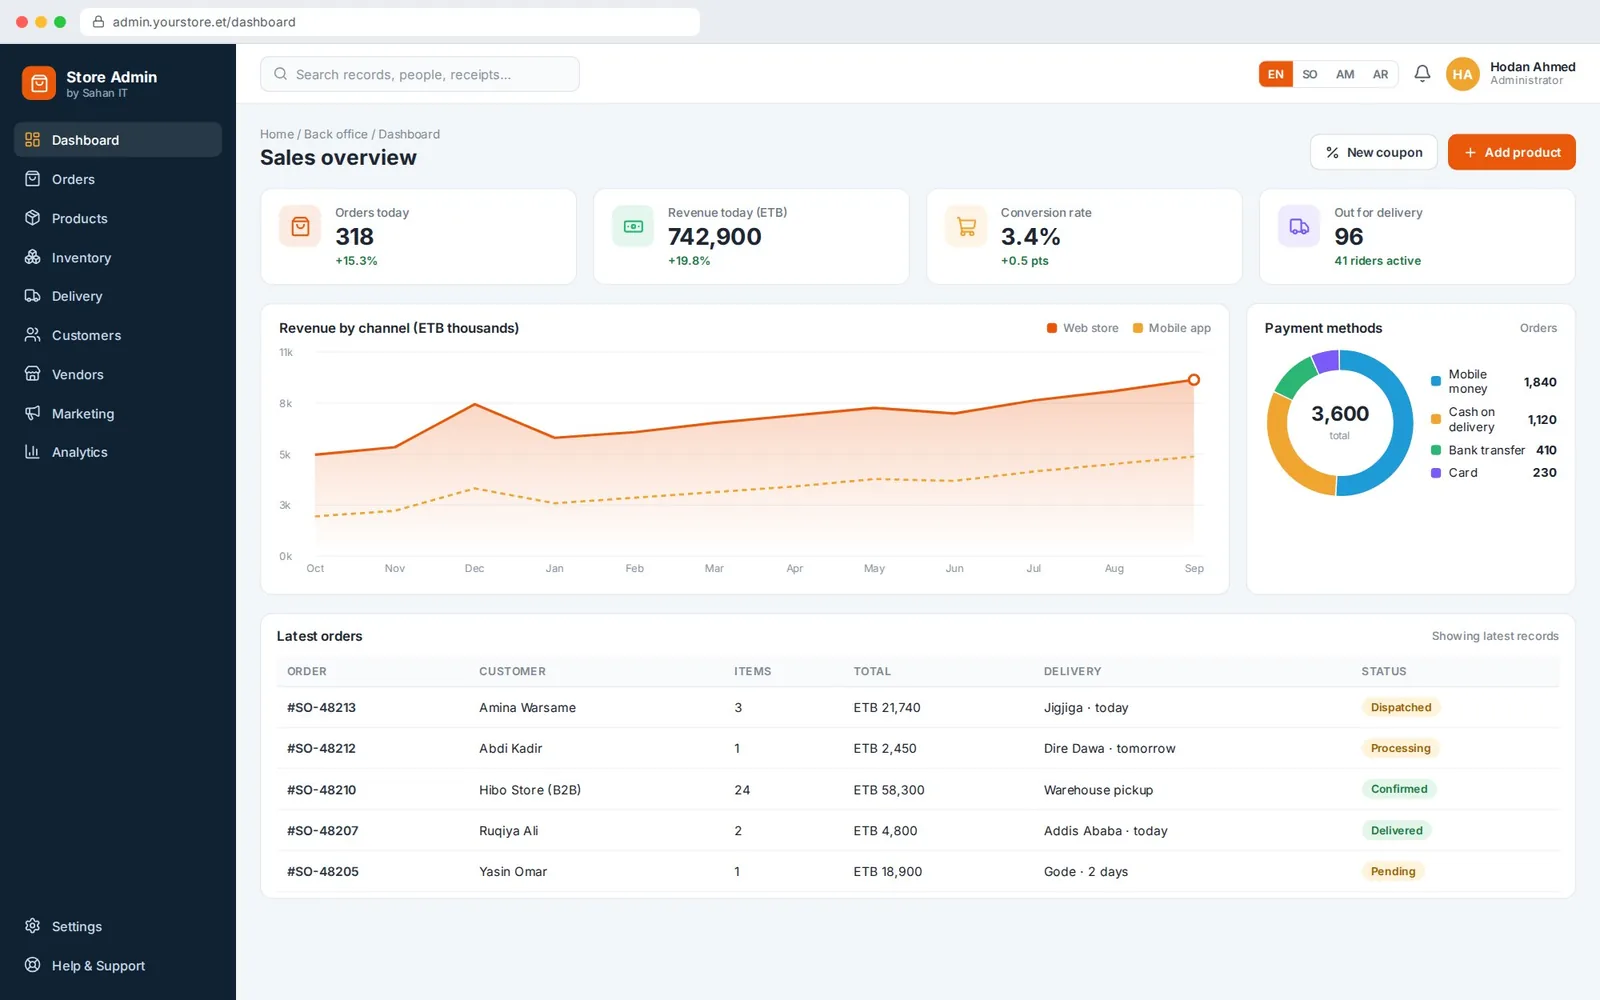Follow the Back office breadcrumb link
This screenshot has width=1600, height=1000.
pos(336,134)
